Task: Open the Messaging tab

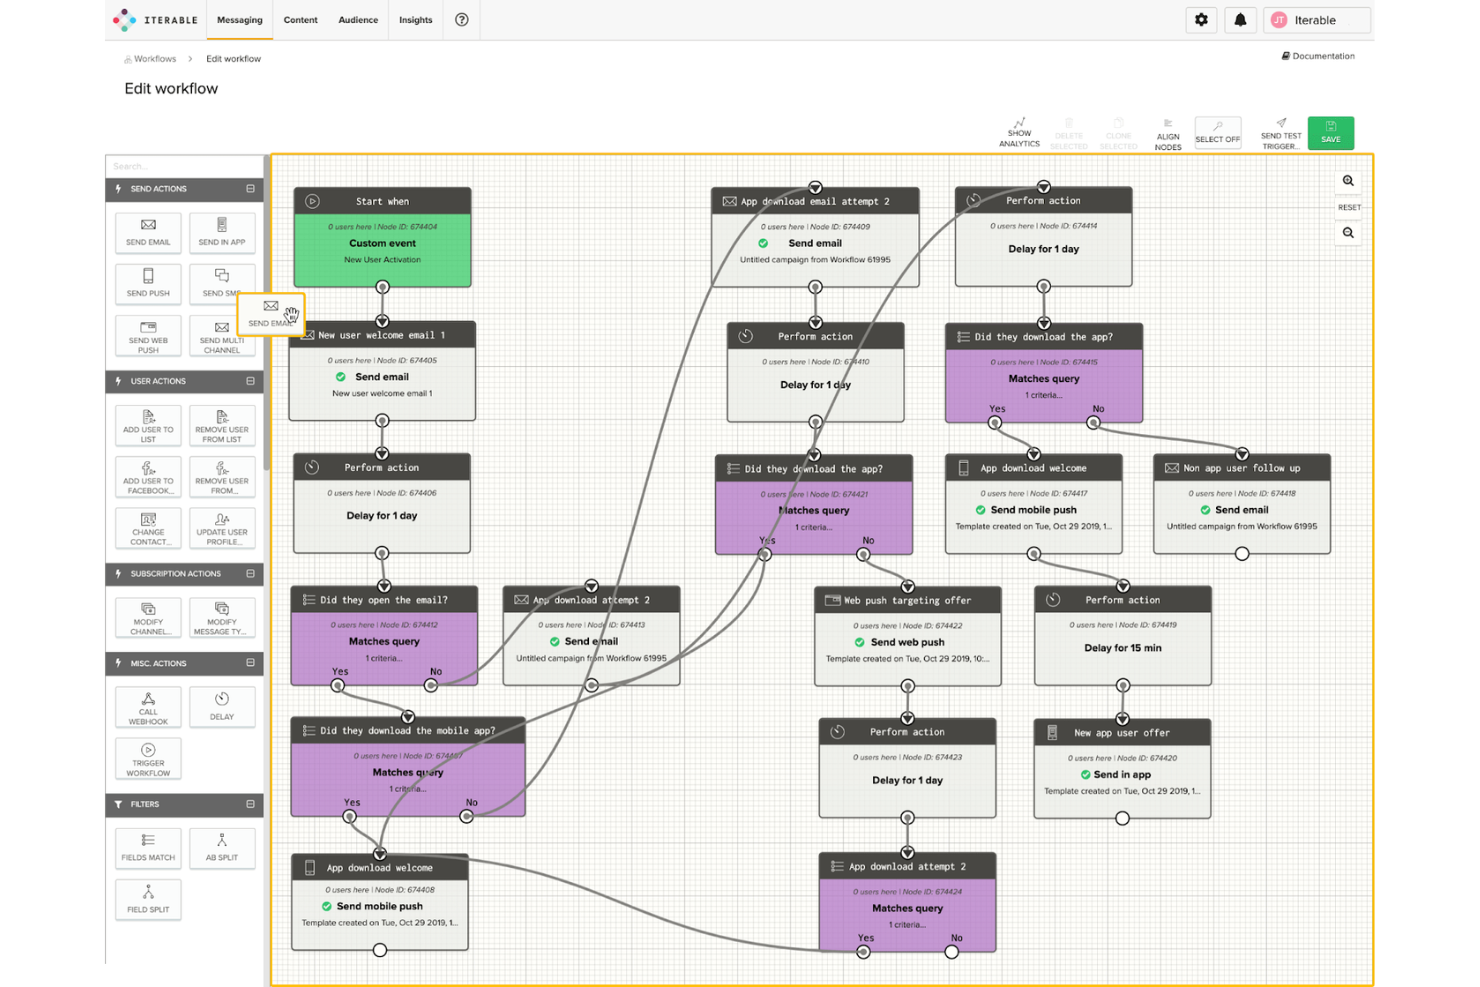Action: [x=240, y=20]
